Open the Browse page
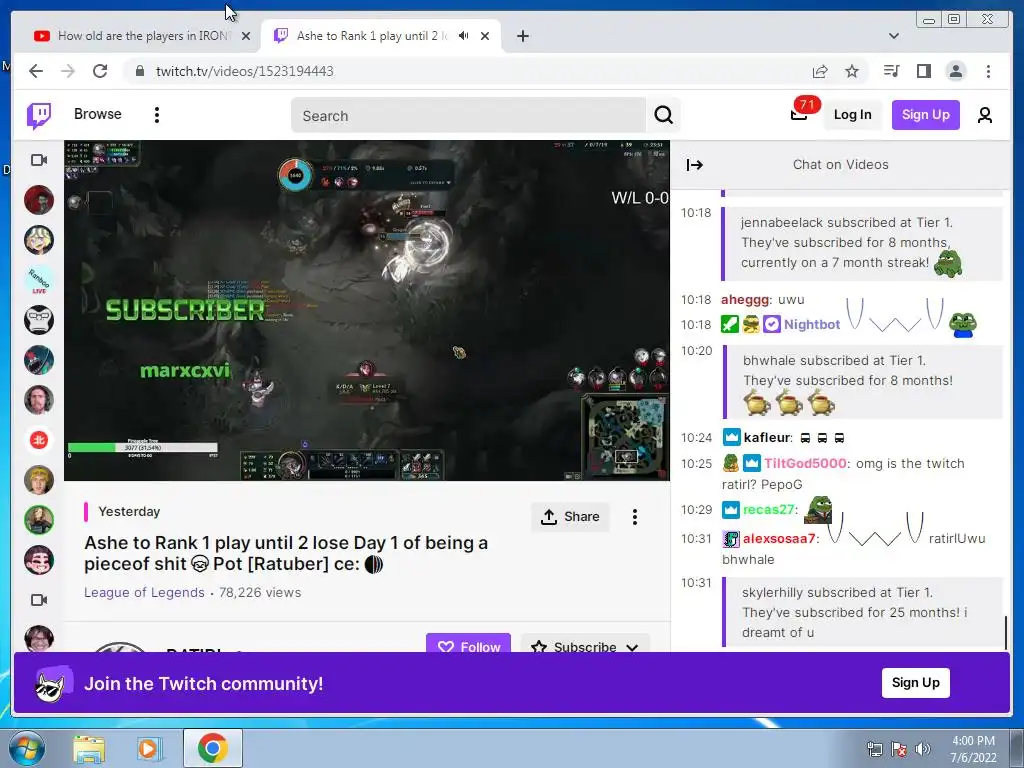The height and width of the screenshot is (768, 1024). tap(97, 114)
